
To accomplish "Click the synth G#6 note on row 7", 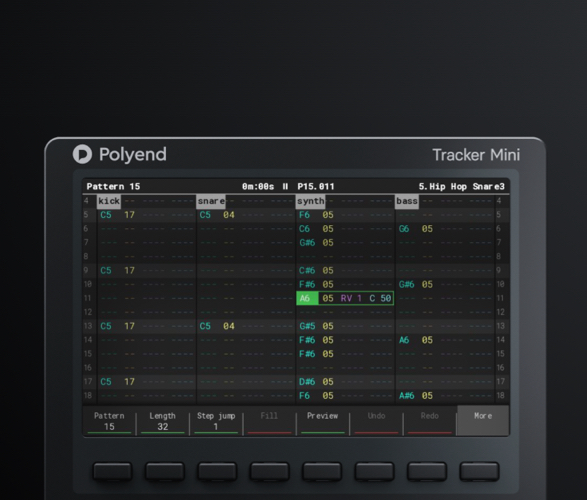I will point(307,243).
